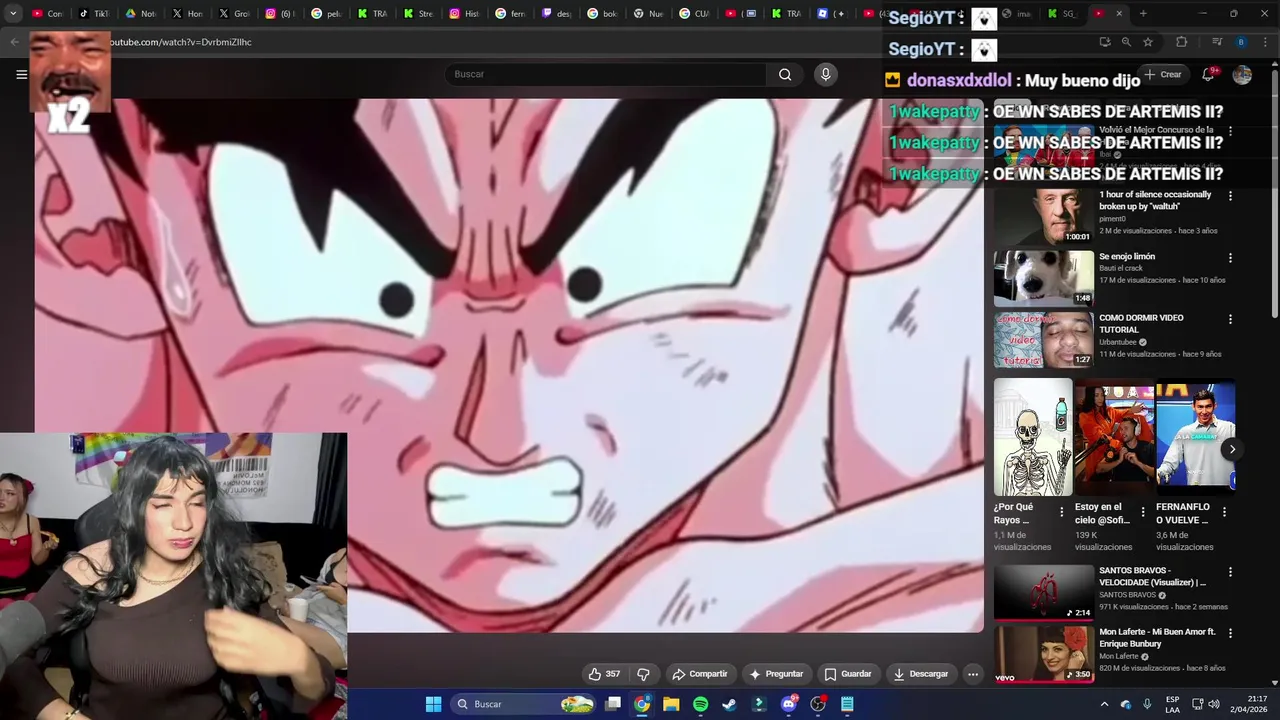Open the 'Bauti el crack' channel name
The height and width of the screenshot is (720, 1280).
click(1124, 268)
